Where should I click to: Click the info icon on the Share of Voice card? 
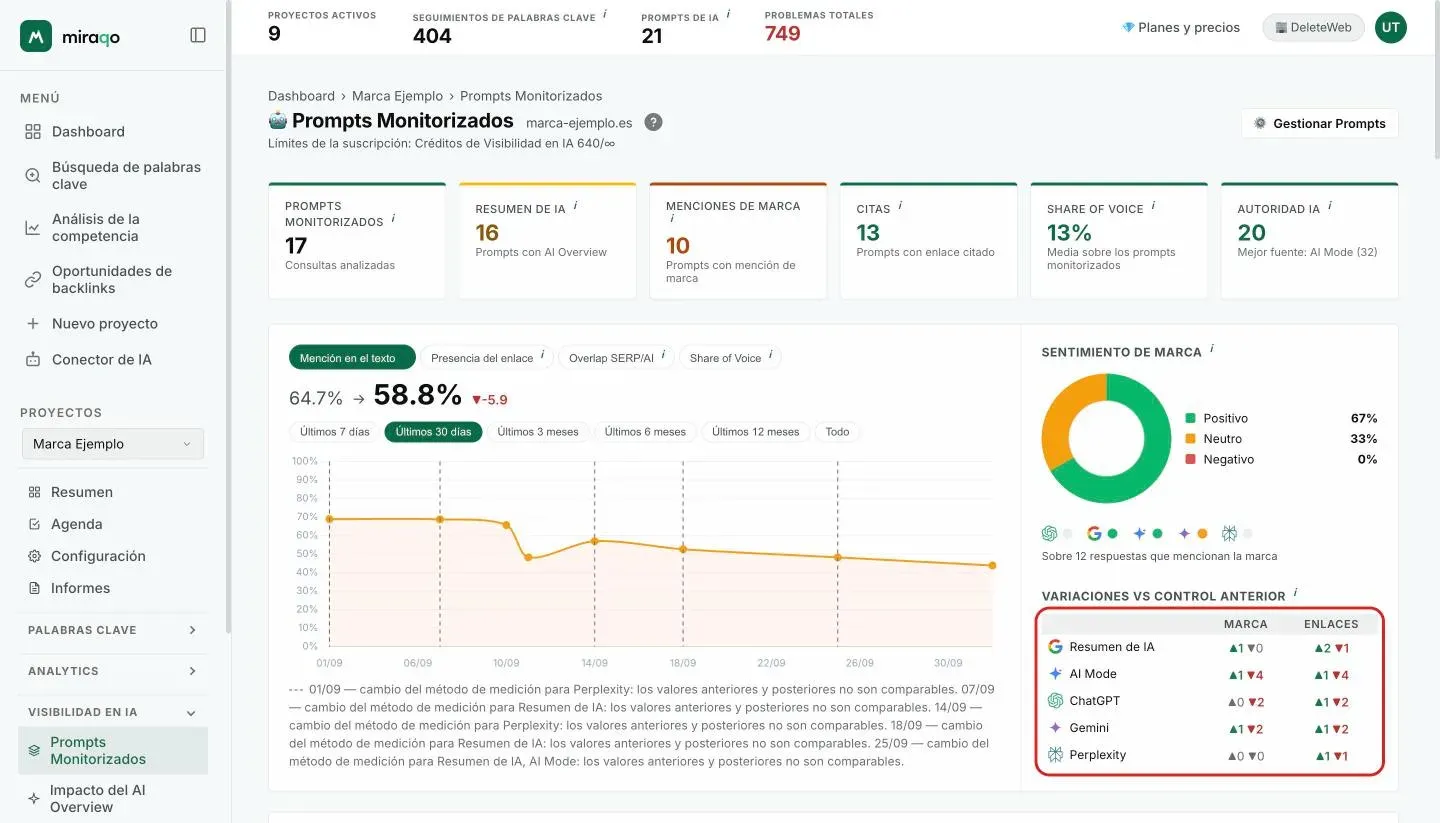point(1153,206)
